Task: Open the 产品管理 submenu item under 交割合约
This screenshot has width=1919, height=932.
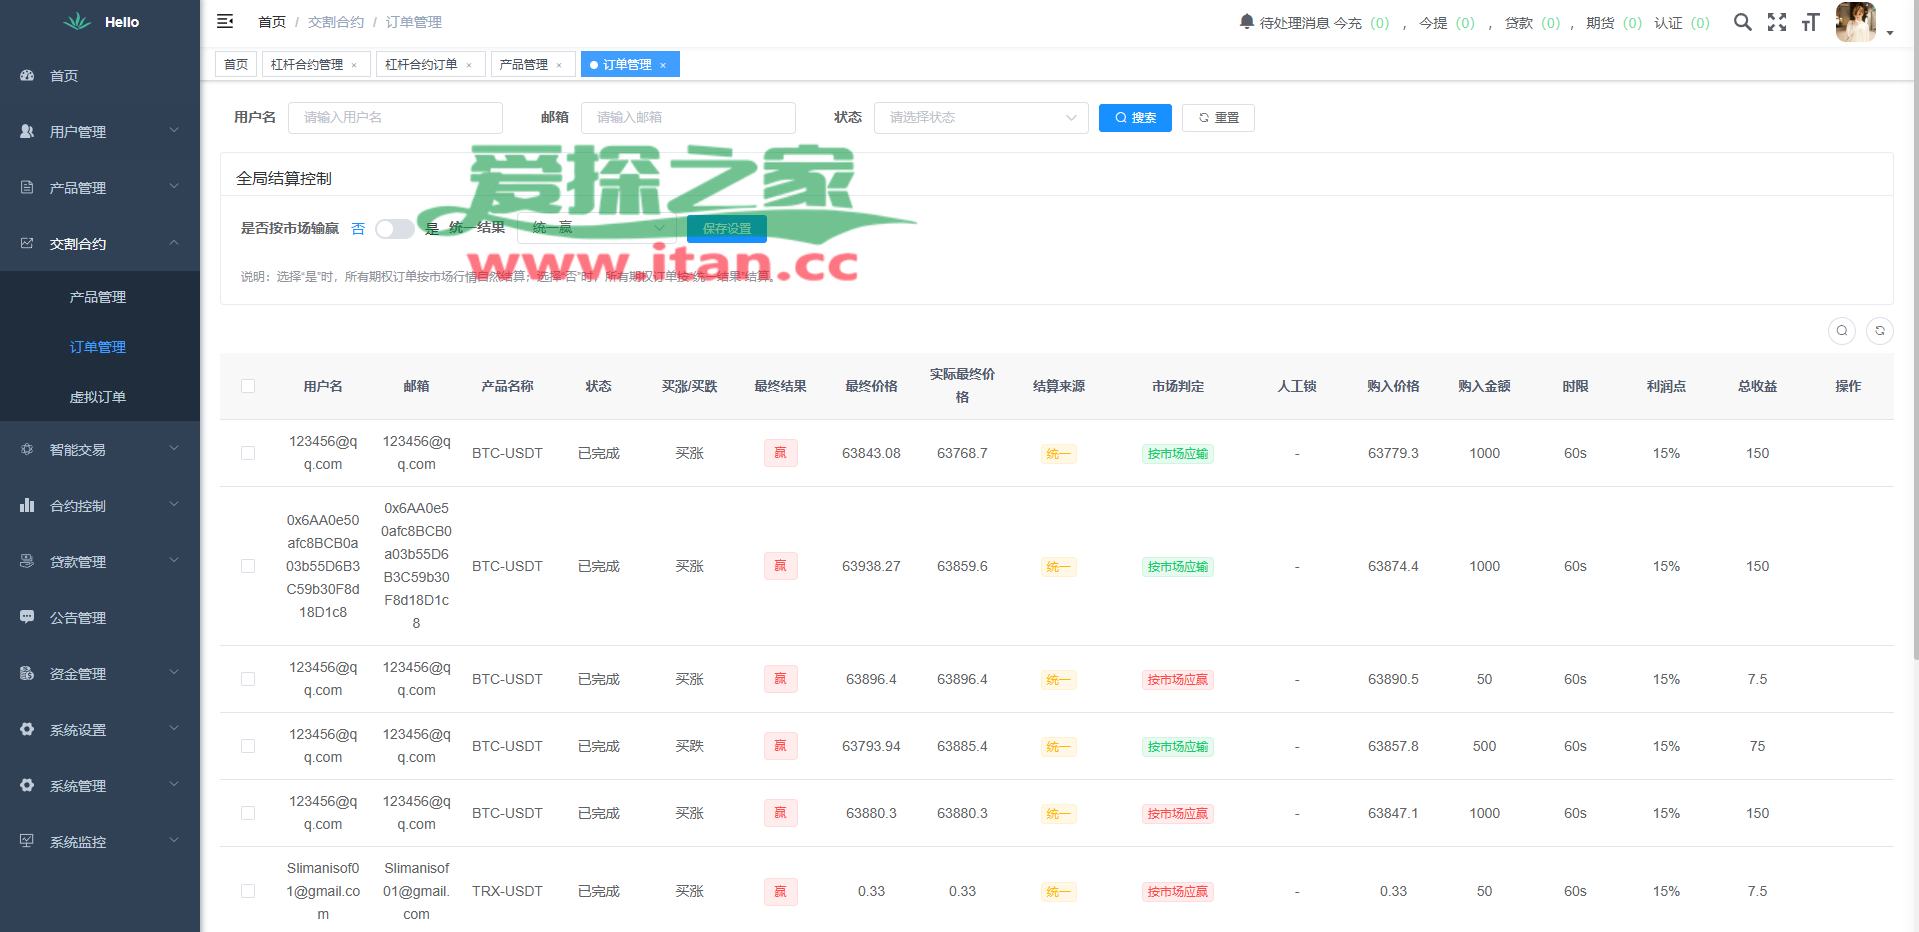Action: coord(100,297)
